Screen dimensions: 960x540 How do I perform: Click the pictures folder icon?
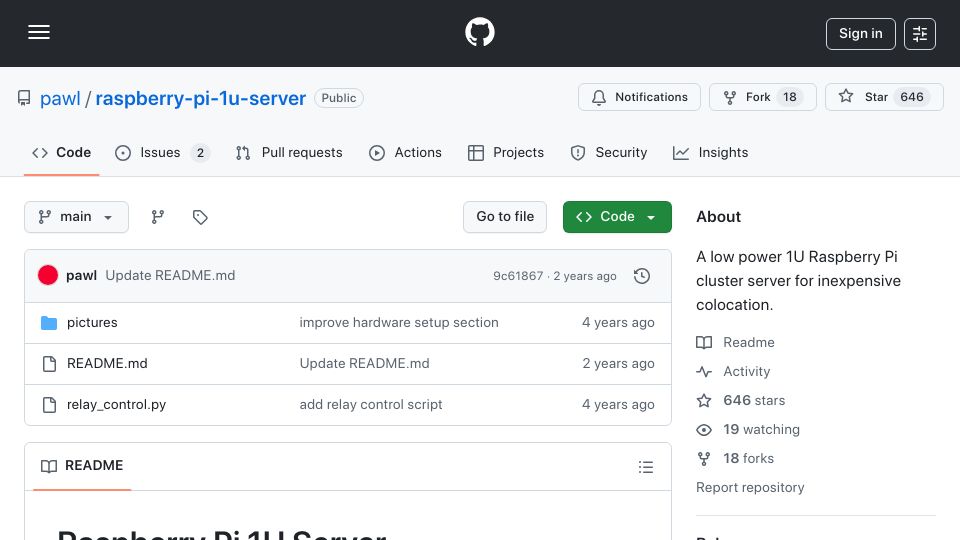pyautogui.click(x=49, y=323)
